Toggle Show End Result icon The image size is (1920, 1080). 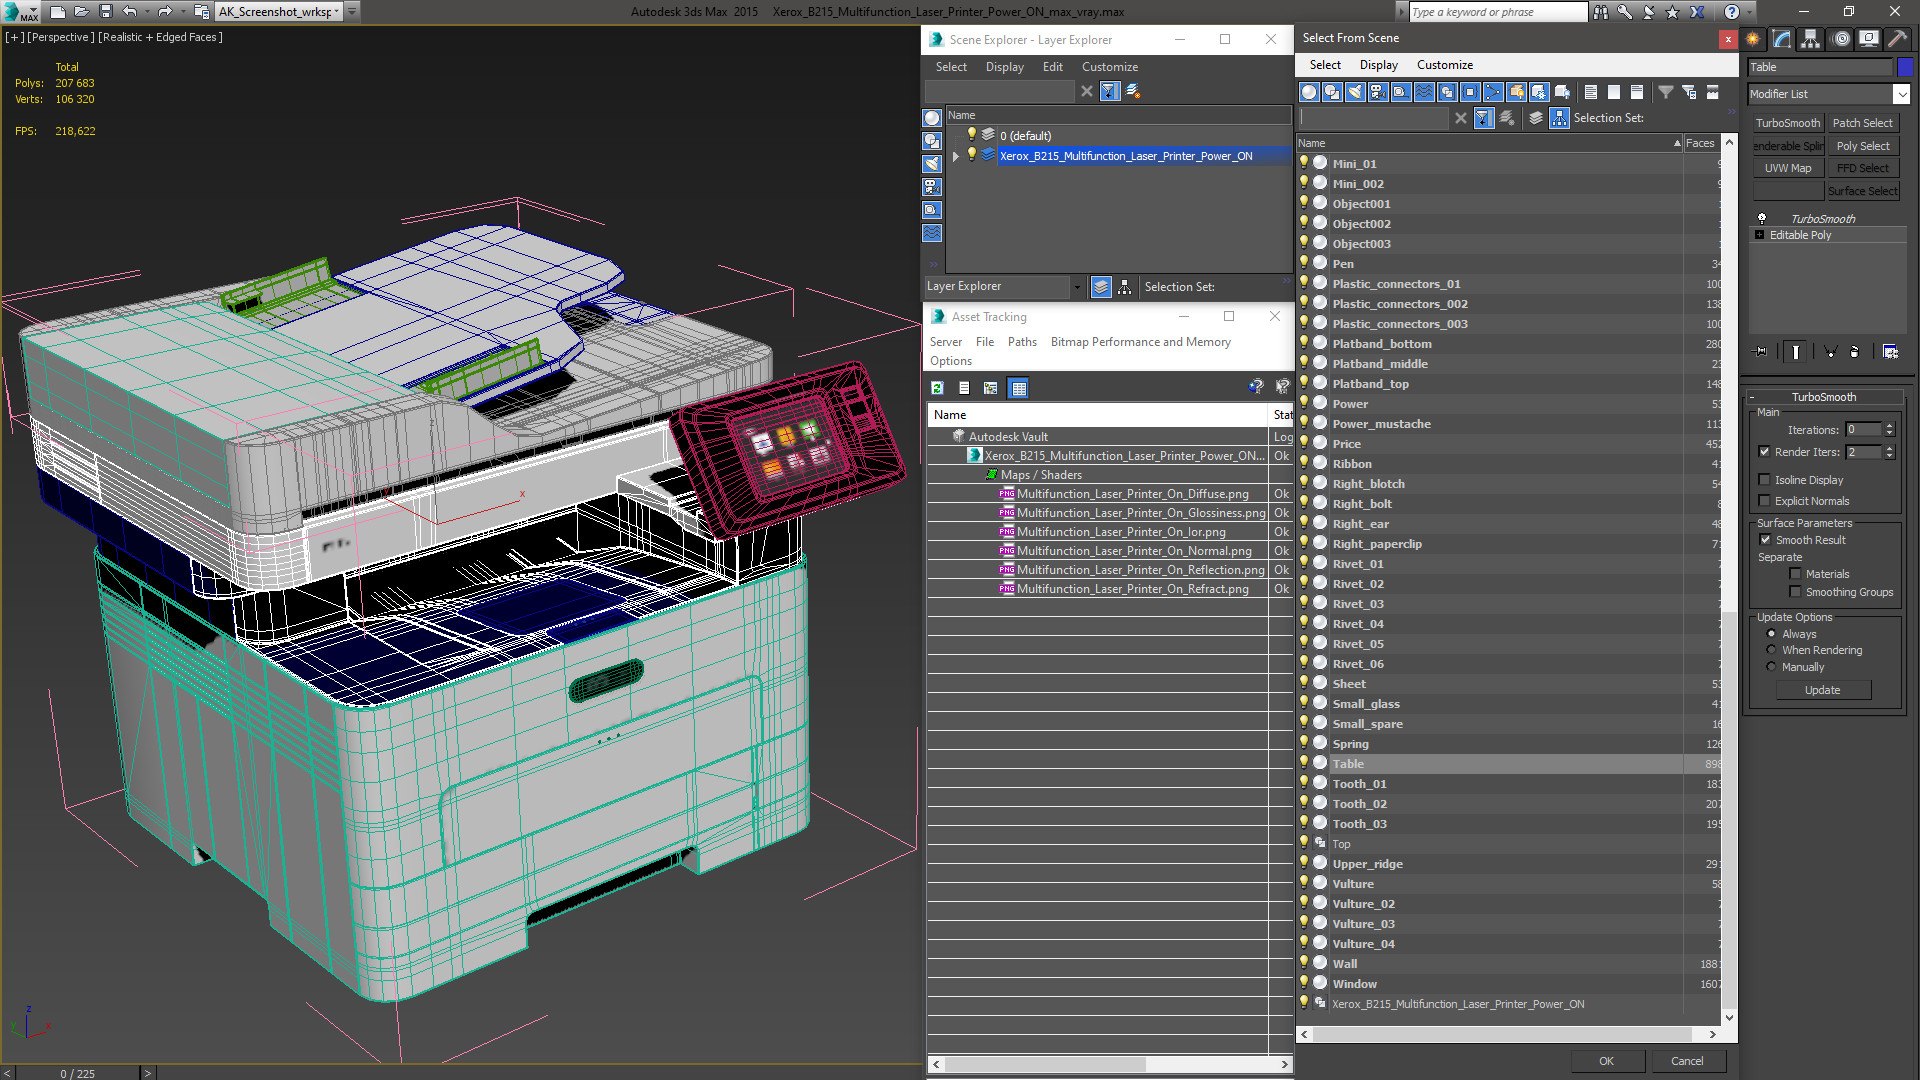tap(1796, 351)
